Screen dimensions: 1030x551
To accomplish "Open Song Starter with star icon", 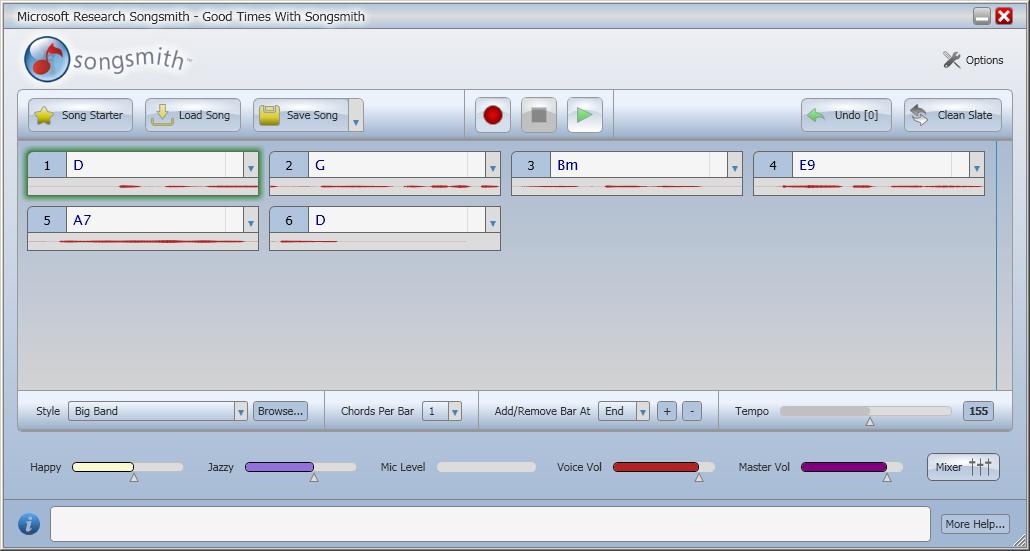I will point(80,116).
